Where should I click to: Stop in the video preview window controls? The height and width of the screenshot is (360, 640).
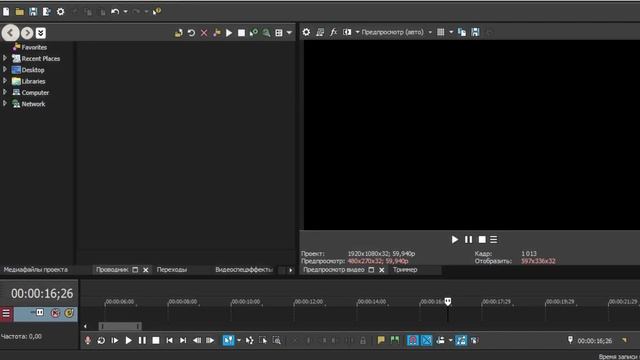[482, 240]
